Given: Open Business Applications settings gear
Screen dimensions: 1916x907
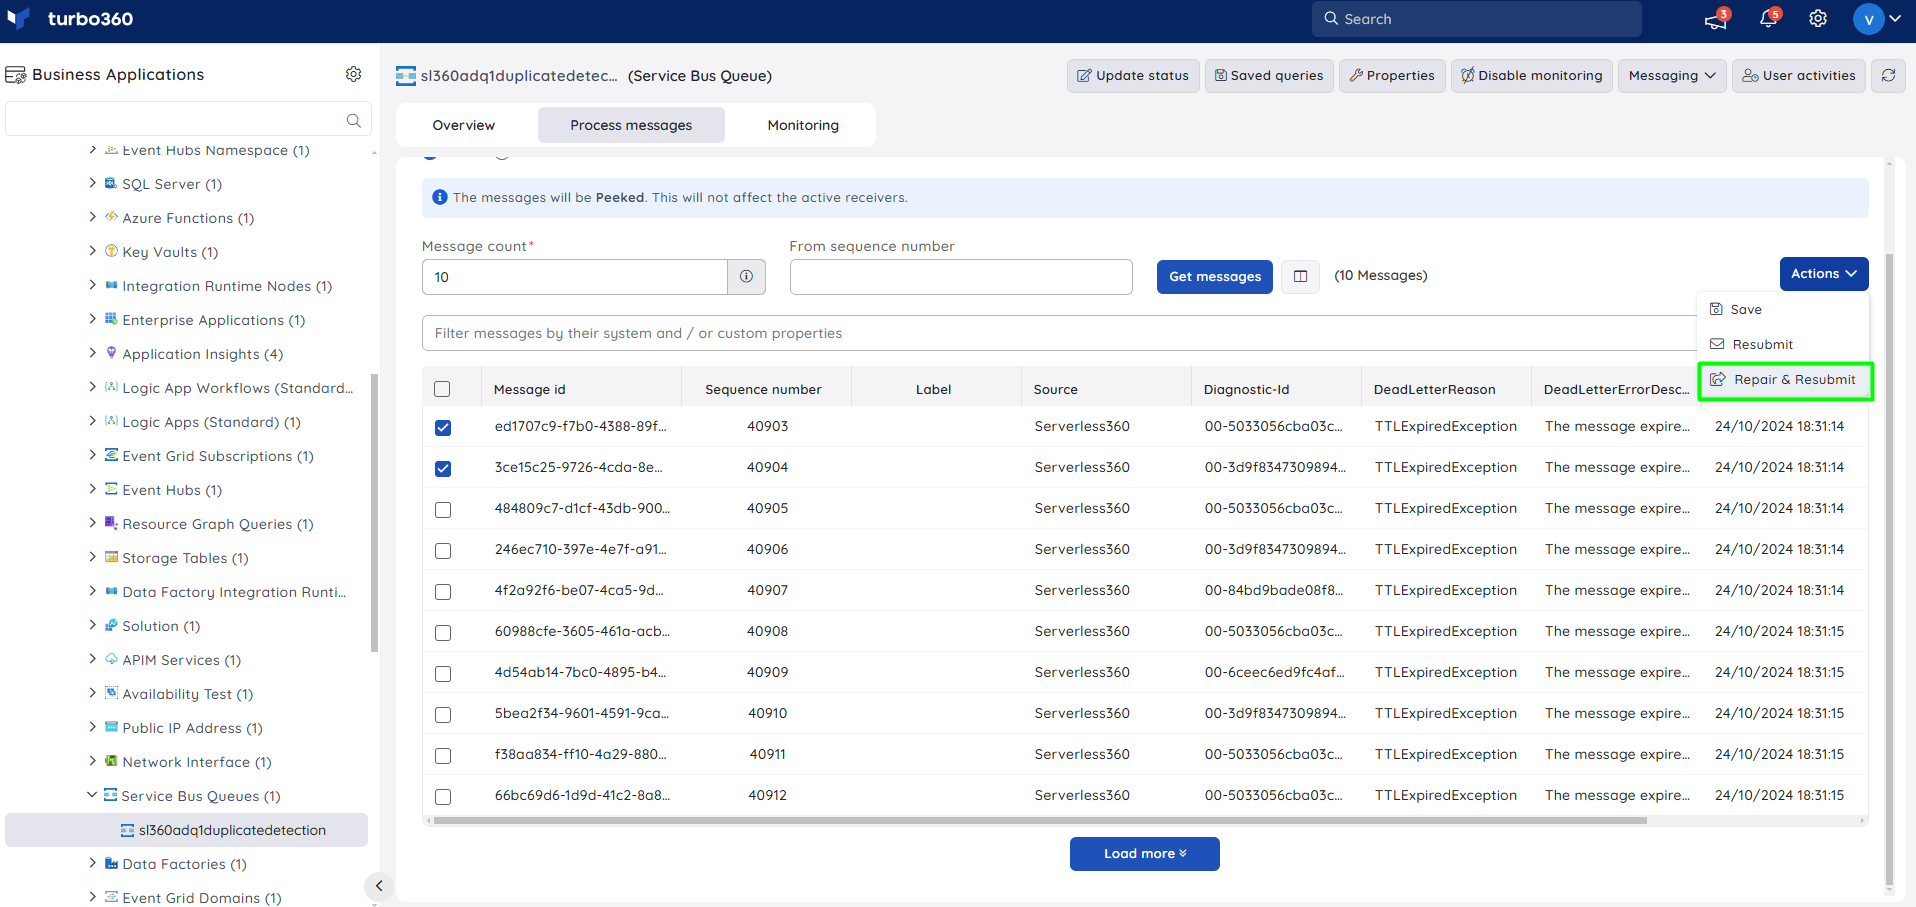Looking at the screenshot, I should (353, 74).
